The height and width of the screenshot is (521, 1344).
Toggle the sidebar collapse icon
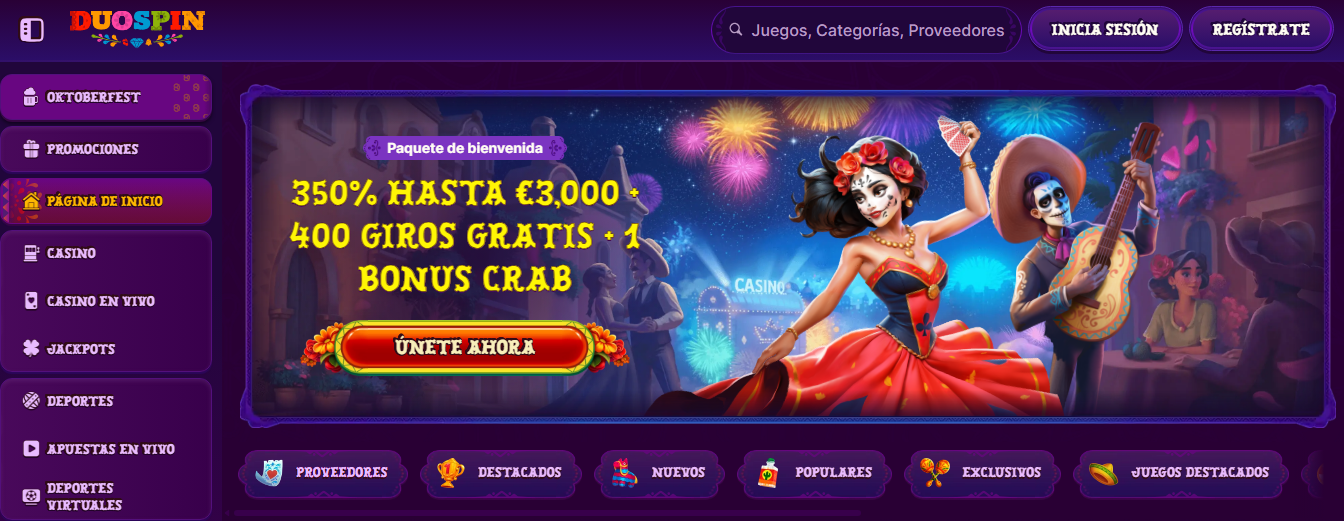point(32,30)
